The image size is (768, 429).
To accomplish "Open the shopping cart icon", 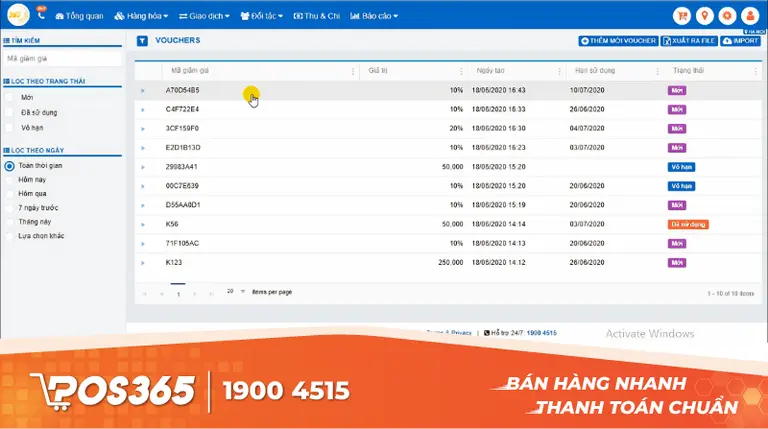I will pos(681,16).
